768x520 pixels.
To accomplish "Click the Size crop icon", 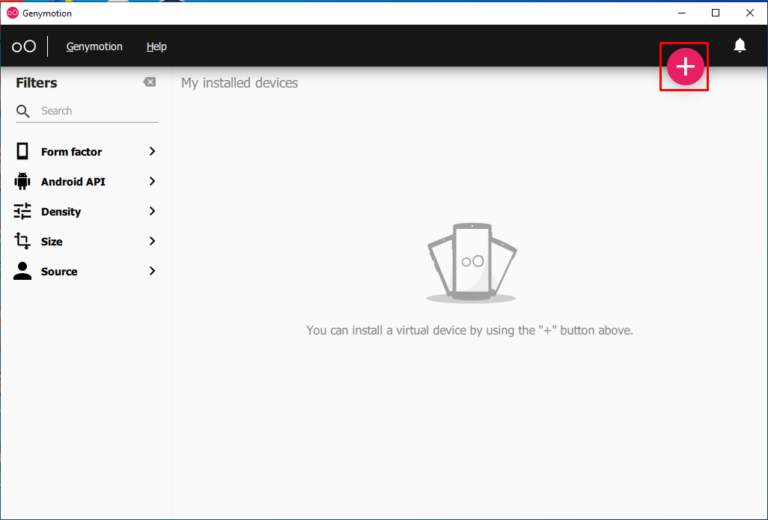I will tap(22, 241).
